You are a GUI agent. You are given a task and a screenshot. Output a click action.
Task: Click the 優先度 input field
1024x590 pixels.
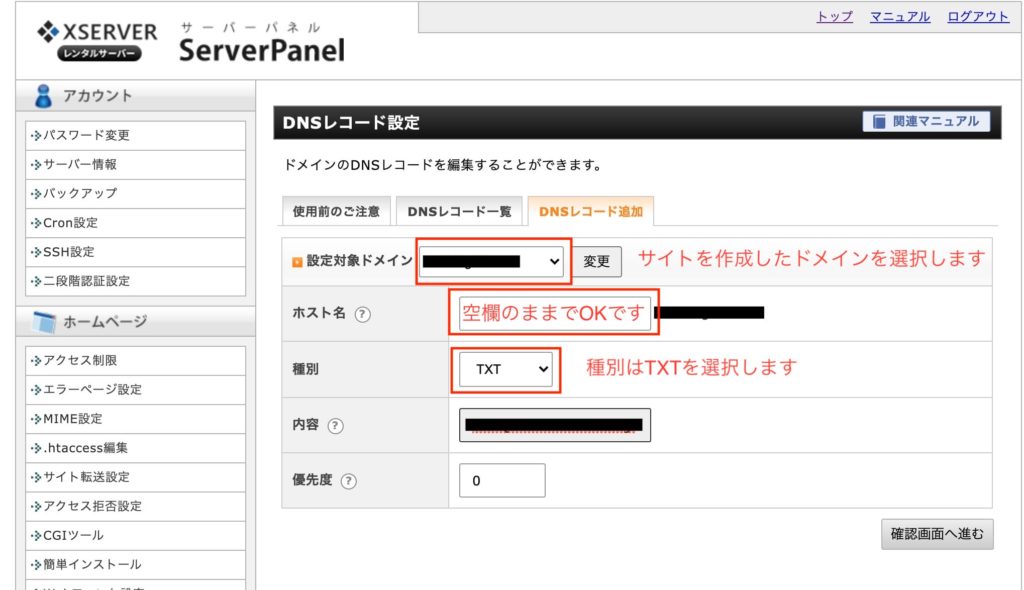pyautogui.click(x=502, y=481)
